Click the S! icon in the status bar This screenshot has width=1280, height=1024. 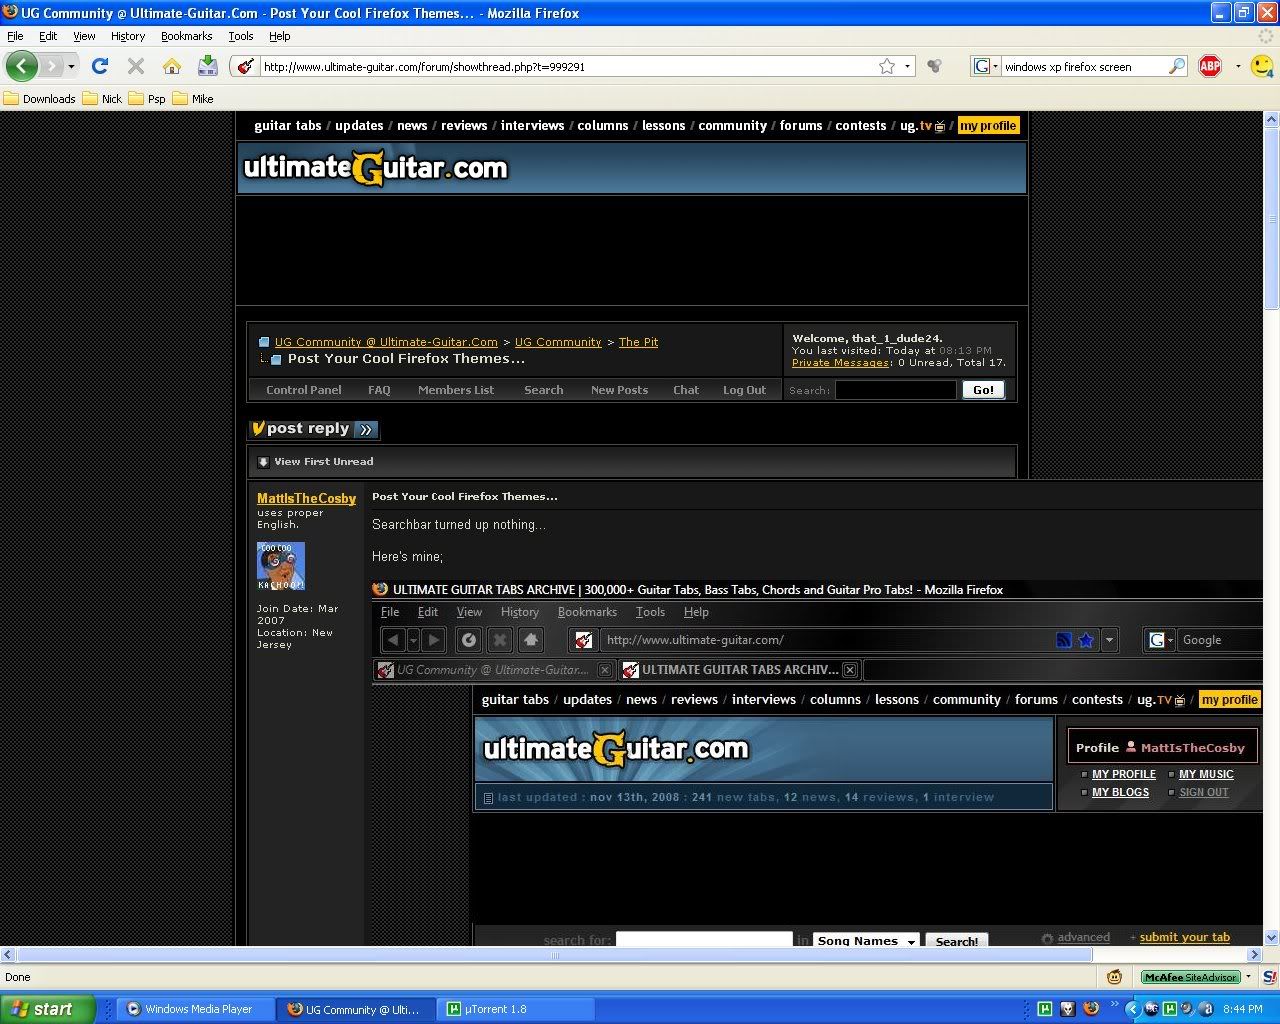(x=1269, y=977)
